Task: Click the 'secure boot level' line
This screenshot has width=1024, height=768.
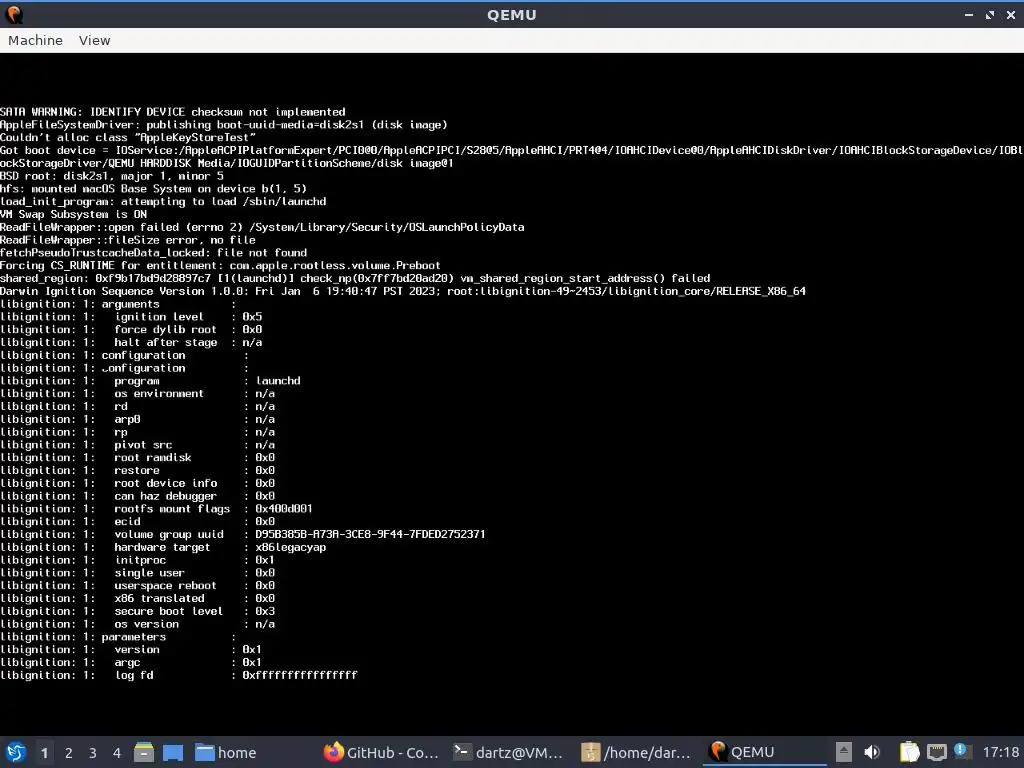Action: click(137, 611)
